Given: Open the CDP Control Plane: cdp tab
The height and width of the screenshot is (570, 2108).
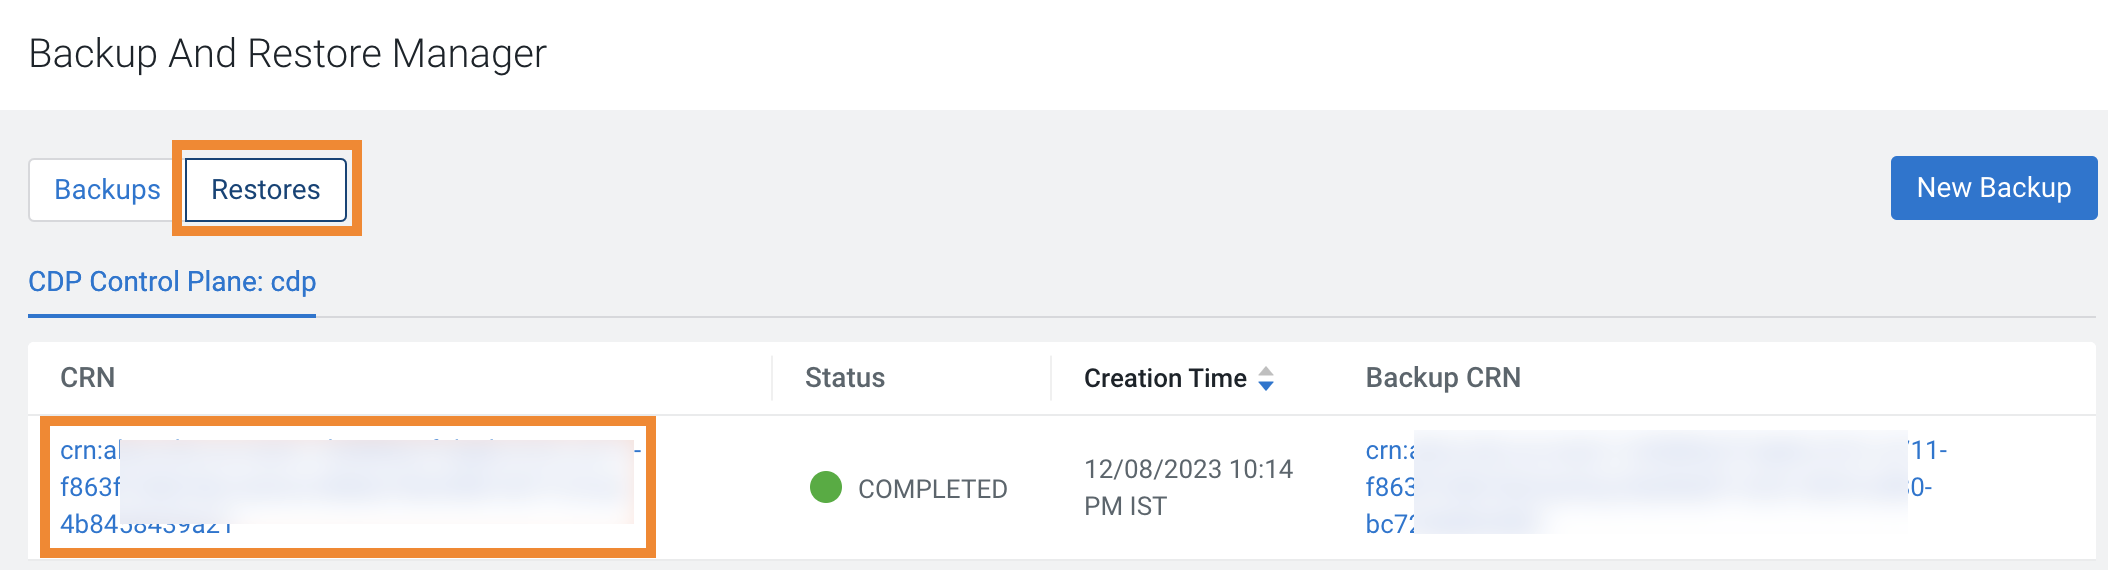Looking at the screenshot, I should click(172, 282).
